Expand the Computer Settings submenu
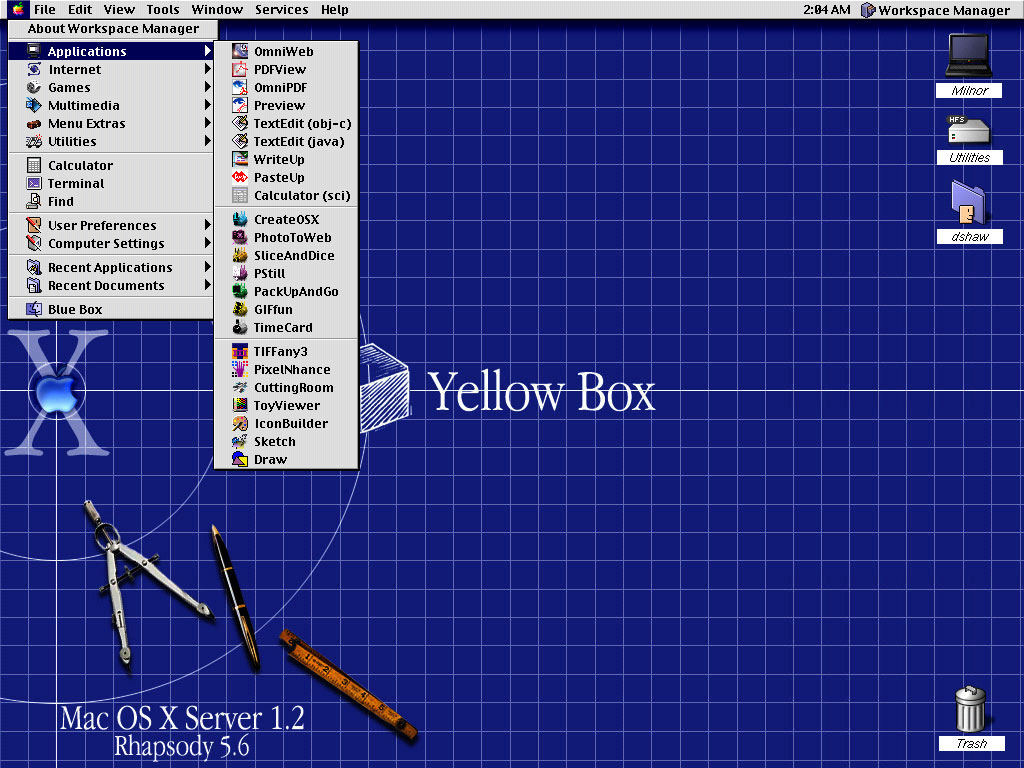The width and height of the screenshot is (1024, 768). (106, 243)
